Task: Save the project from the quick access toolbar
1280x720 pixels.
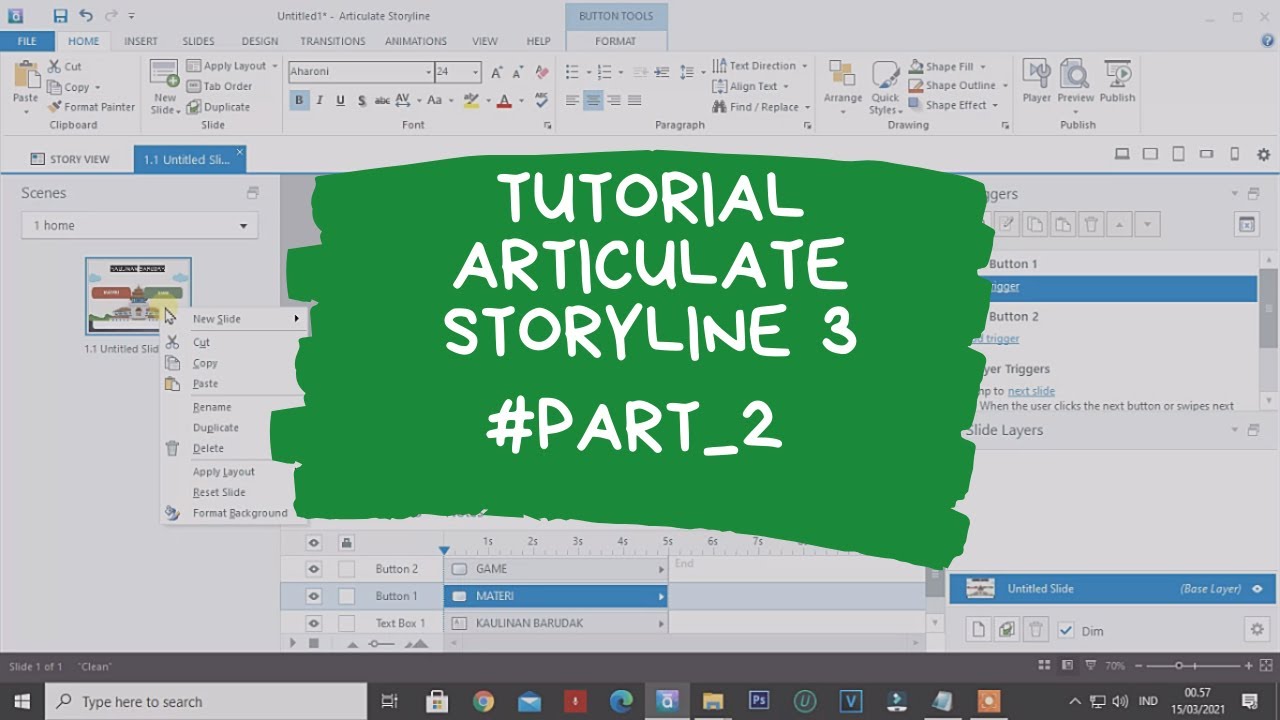Action: (60, 16)
